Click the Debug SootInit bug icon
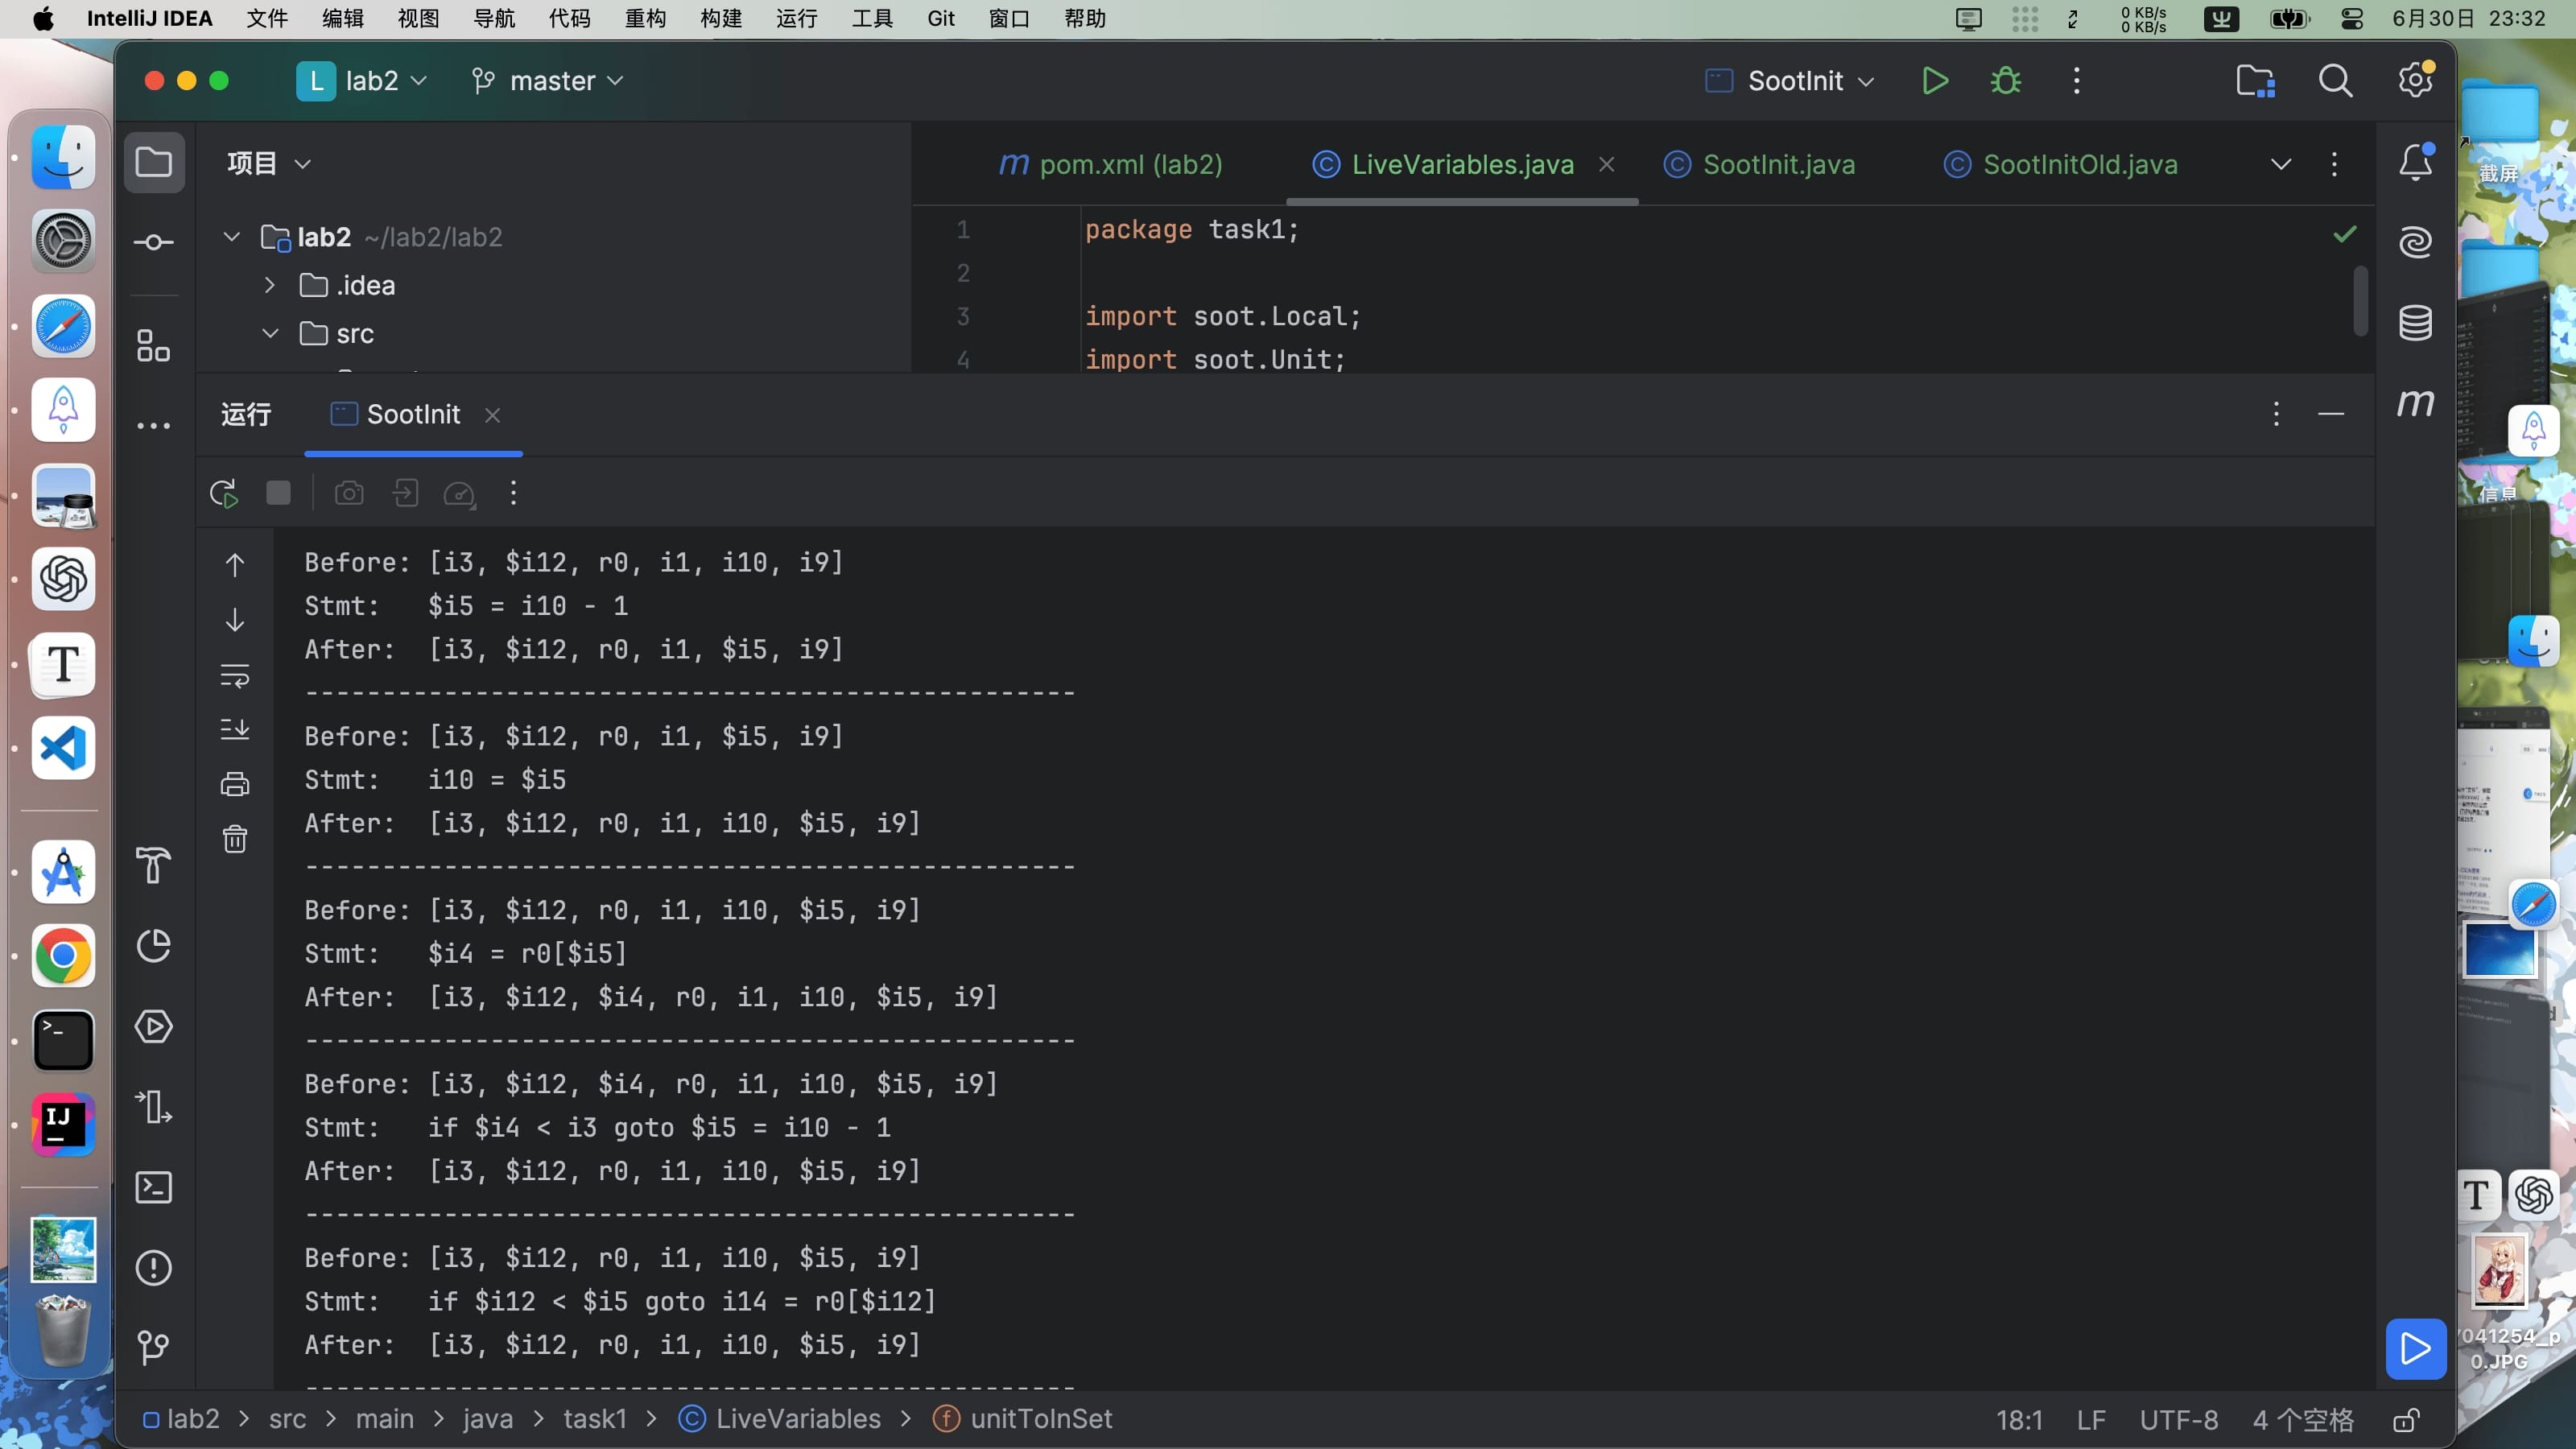 [2005, 81]
